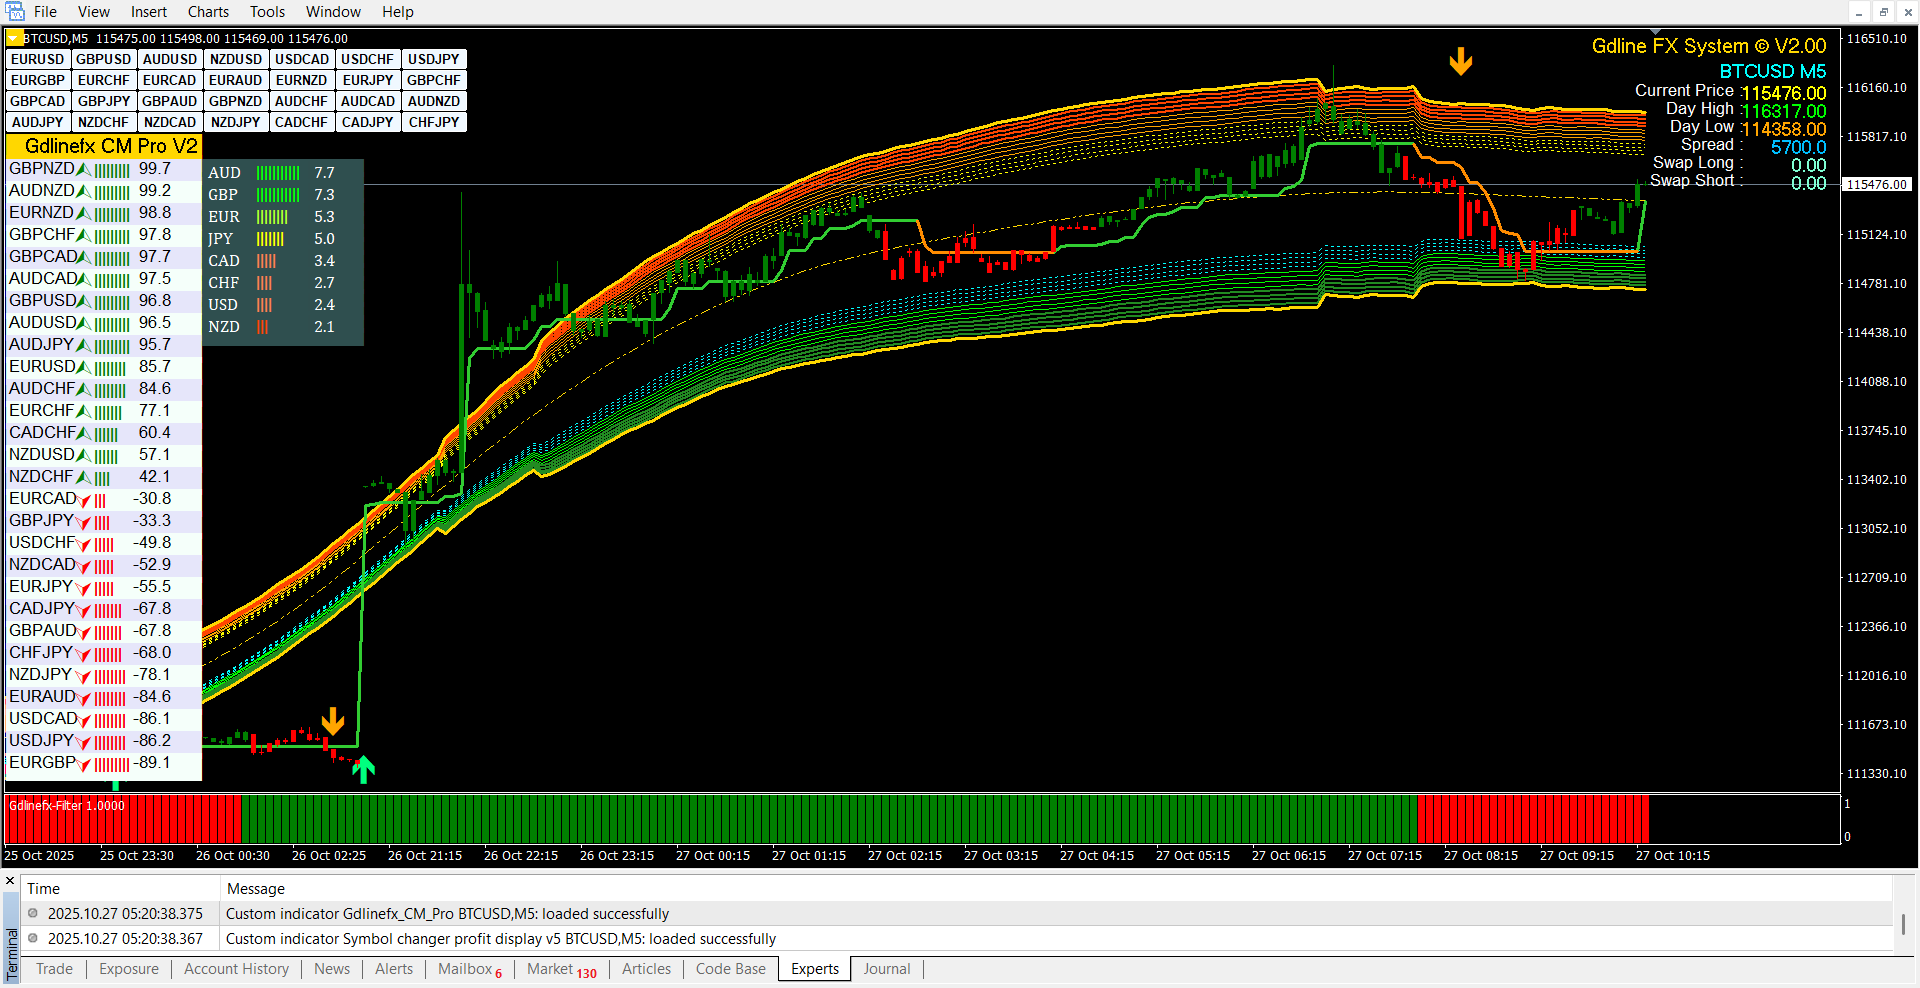This screenshot has width=1920, height=988.
Task: Click the Terminal log vertical scrollbar
Action: (1904, 924)
